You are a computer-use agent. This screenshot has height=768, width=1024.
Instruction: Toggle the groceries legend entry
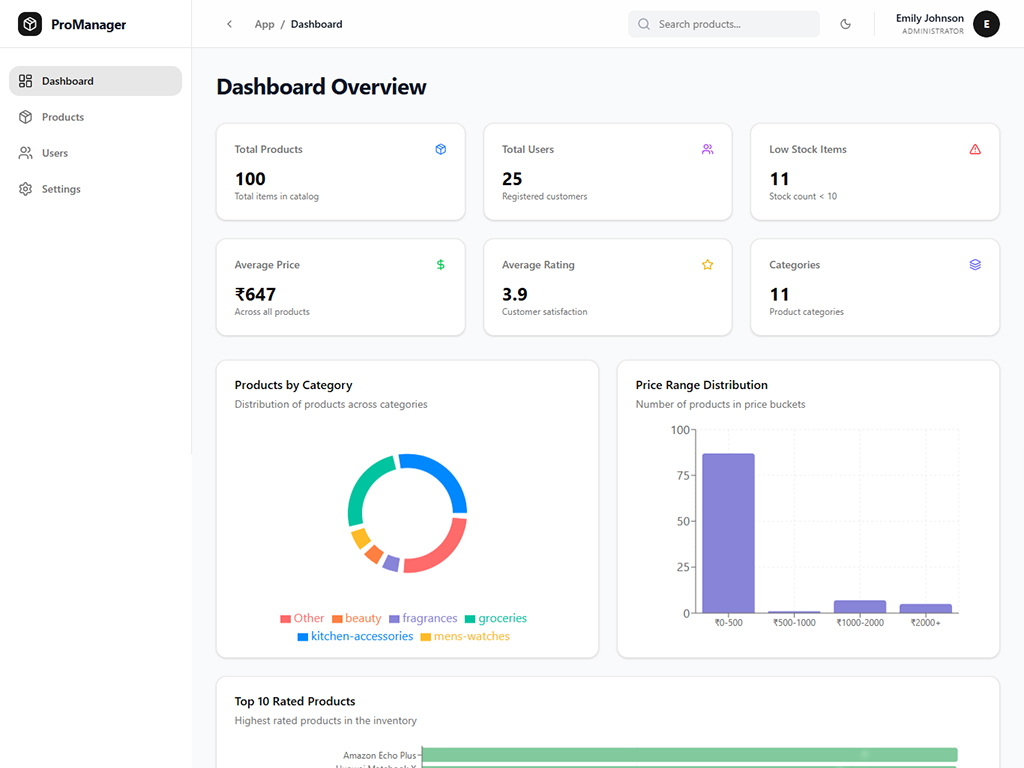pyautogui.click(x=495, y=618)
